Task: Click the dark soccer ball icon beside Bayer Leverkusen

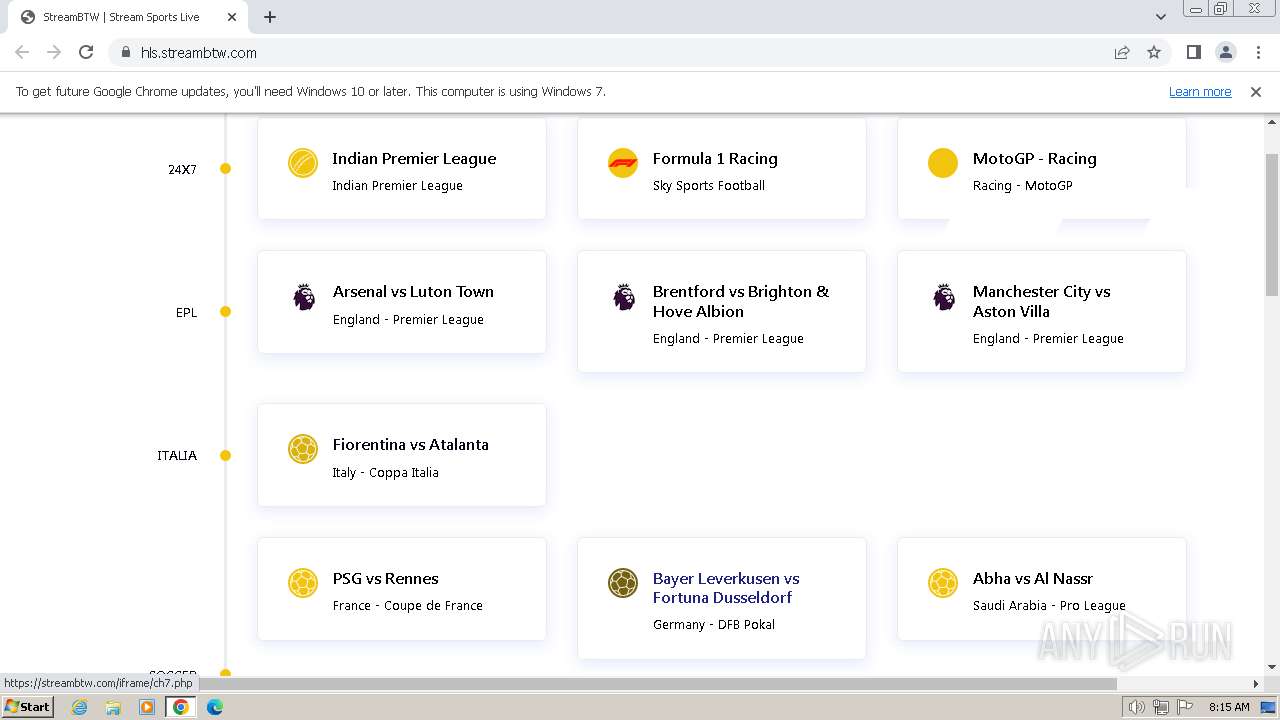Action: click(623, 583)
